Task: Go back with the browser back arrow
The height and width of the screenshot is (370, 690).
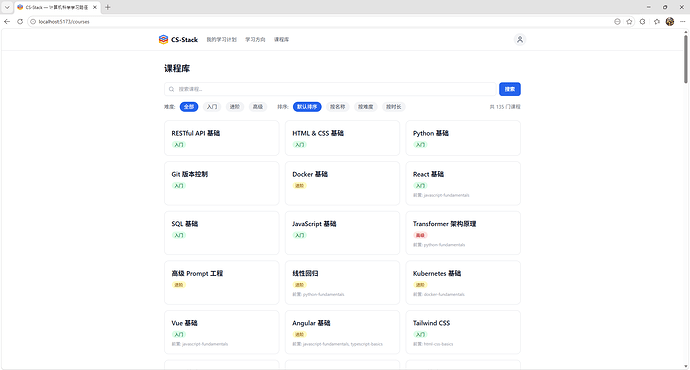Action: [x=7, y=22]
